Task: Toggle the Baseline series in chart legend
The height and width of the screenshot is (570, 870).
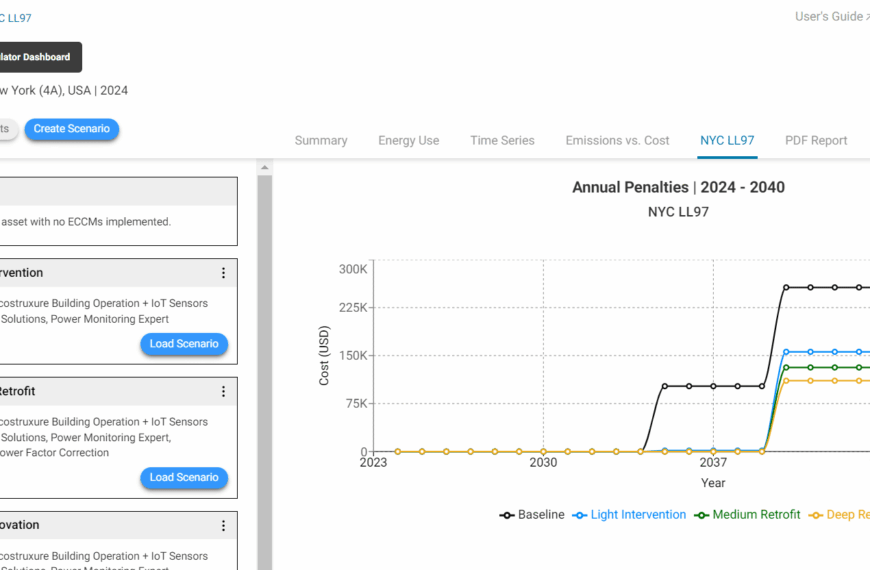Action: tap(532, 515)
